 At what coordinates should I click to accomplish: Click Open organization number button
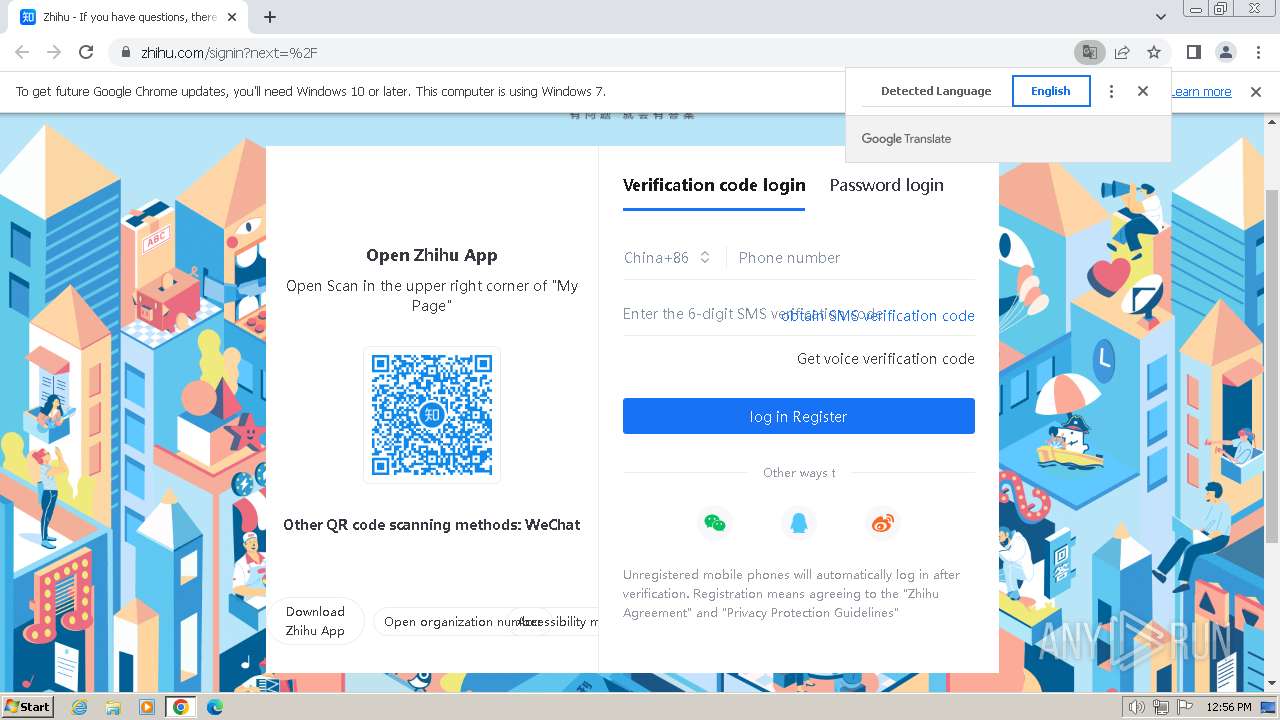(461, 622)
